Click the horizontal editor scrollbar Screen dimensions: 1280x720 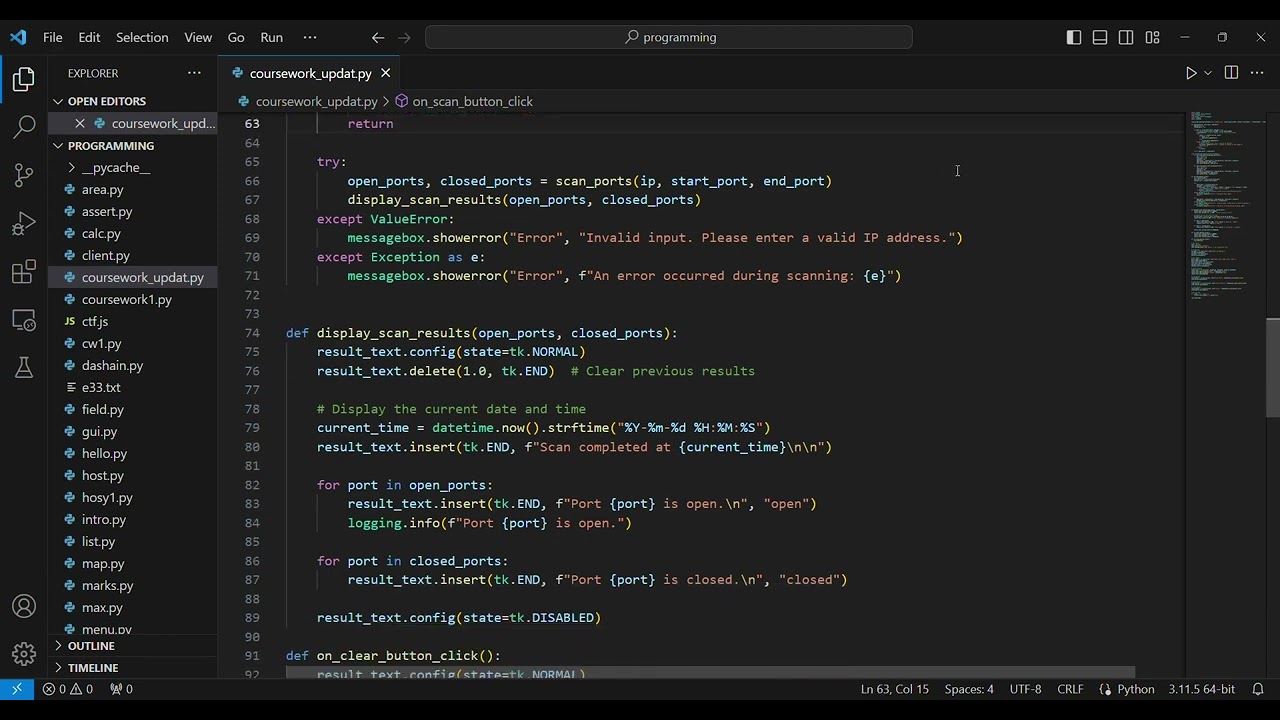click(x=710, y=673)
